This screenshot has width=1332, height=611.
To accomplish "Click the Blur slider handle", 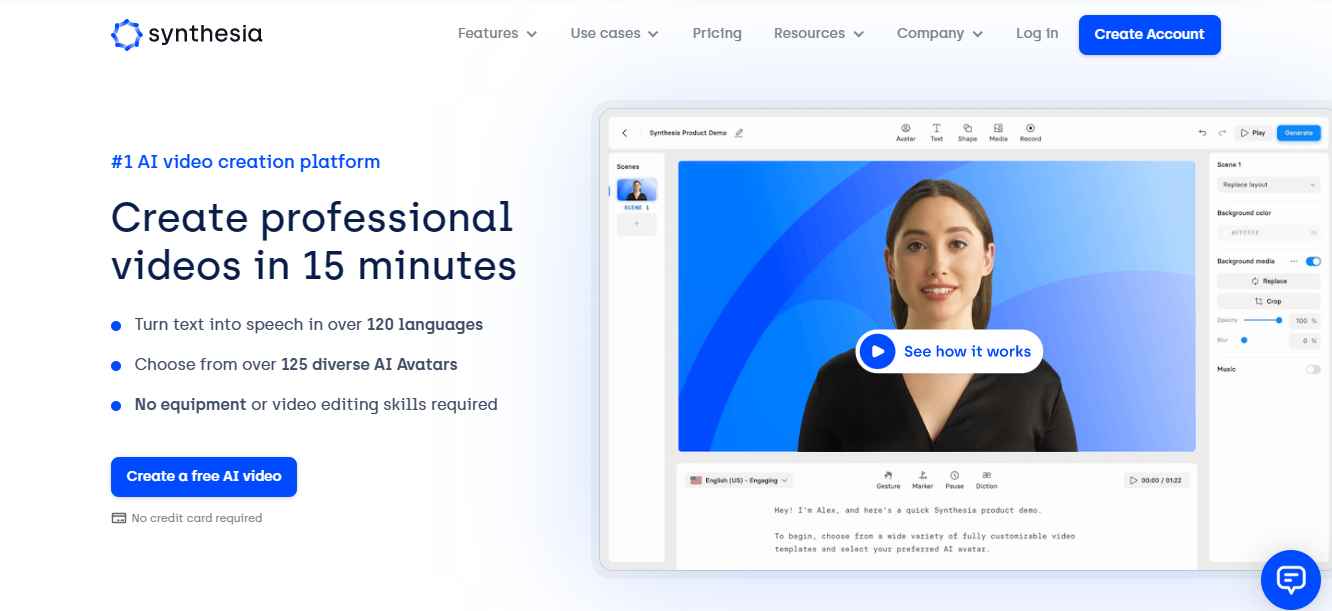I will point(1244,340).
